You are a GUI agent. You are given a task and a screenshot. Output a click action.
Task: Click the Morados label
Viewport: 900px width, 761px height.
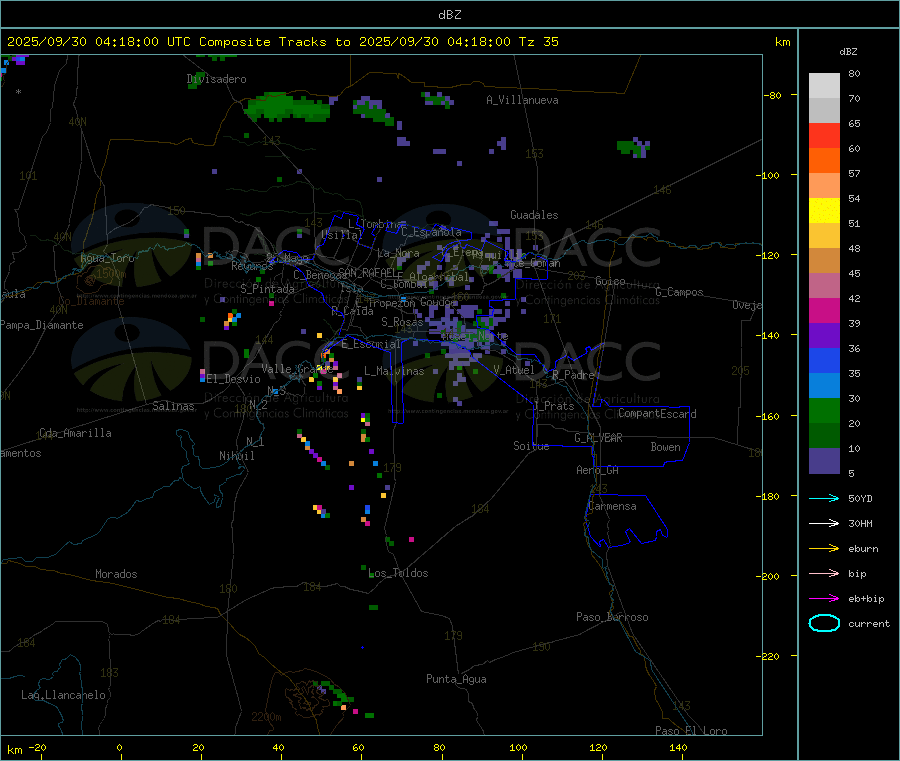click(116, 574)
